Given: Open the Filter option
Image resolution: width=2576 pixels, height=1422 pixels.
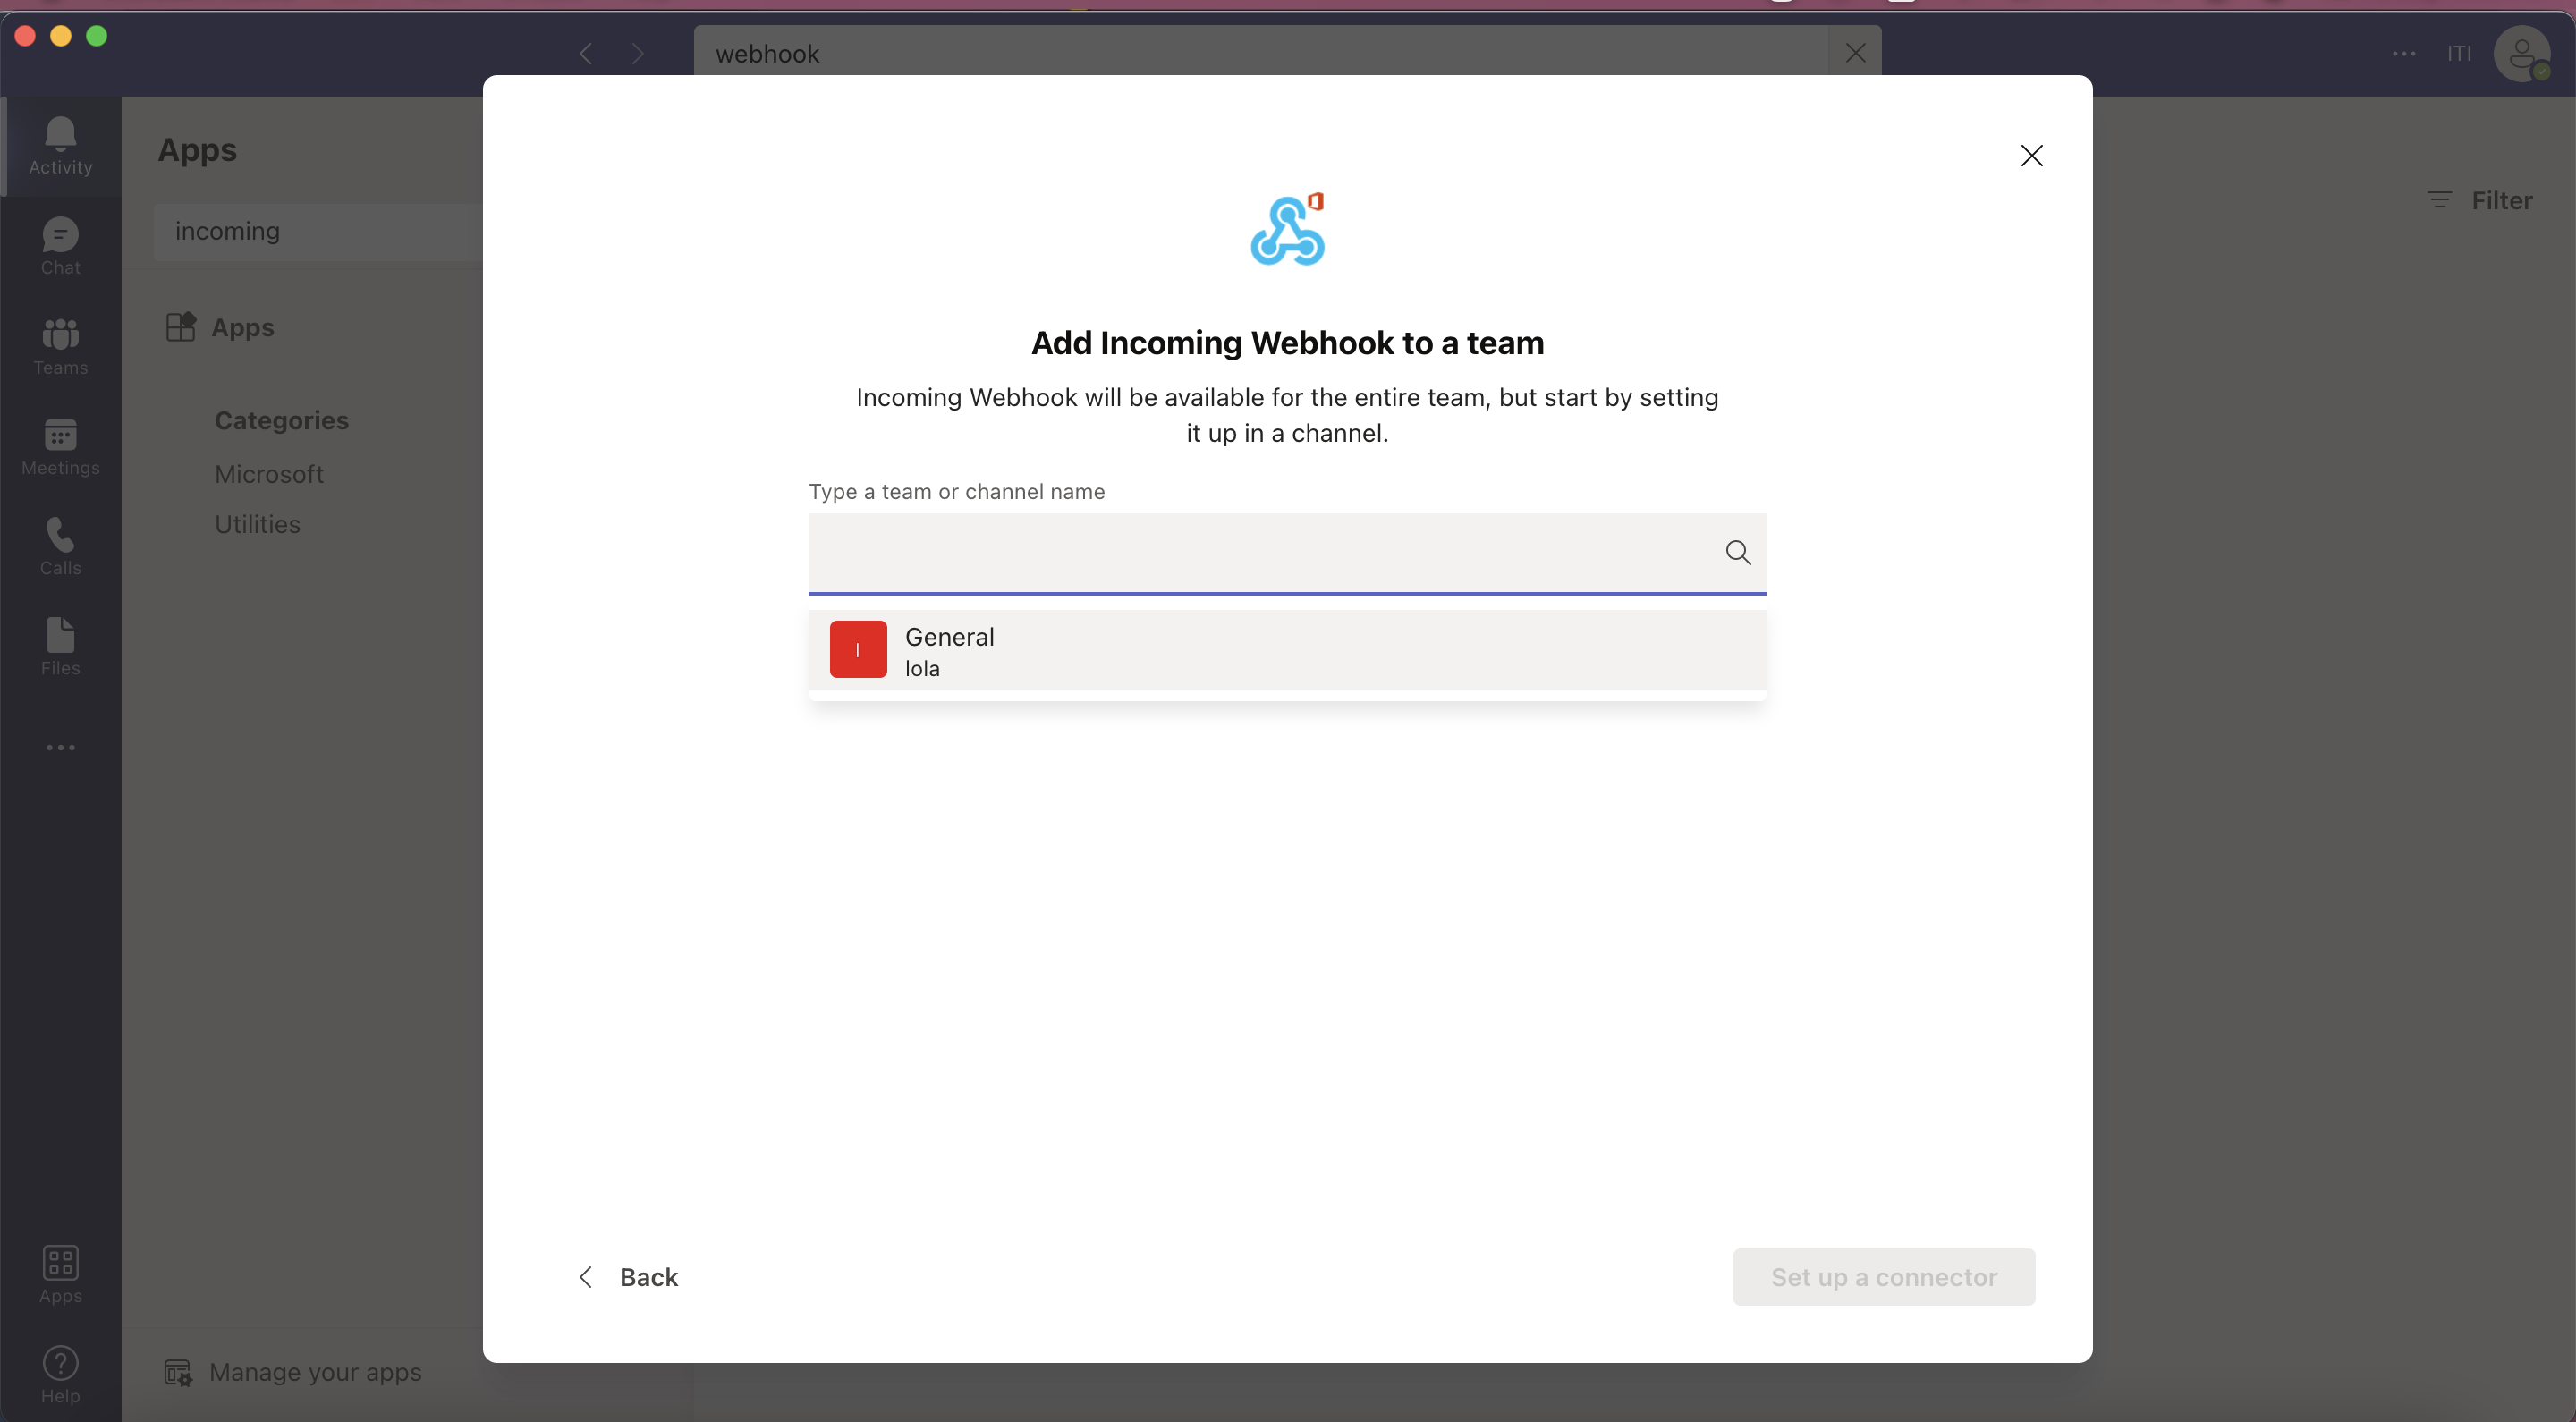Looking at the screenshot, I should 2481,200.
